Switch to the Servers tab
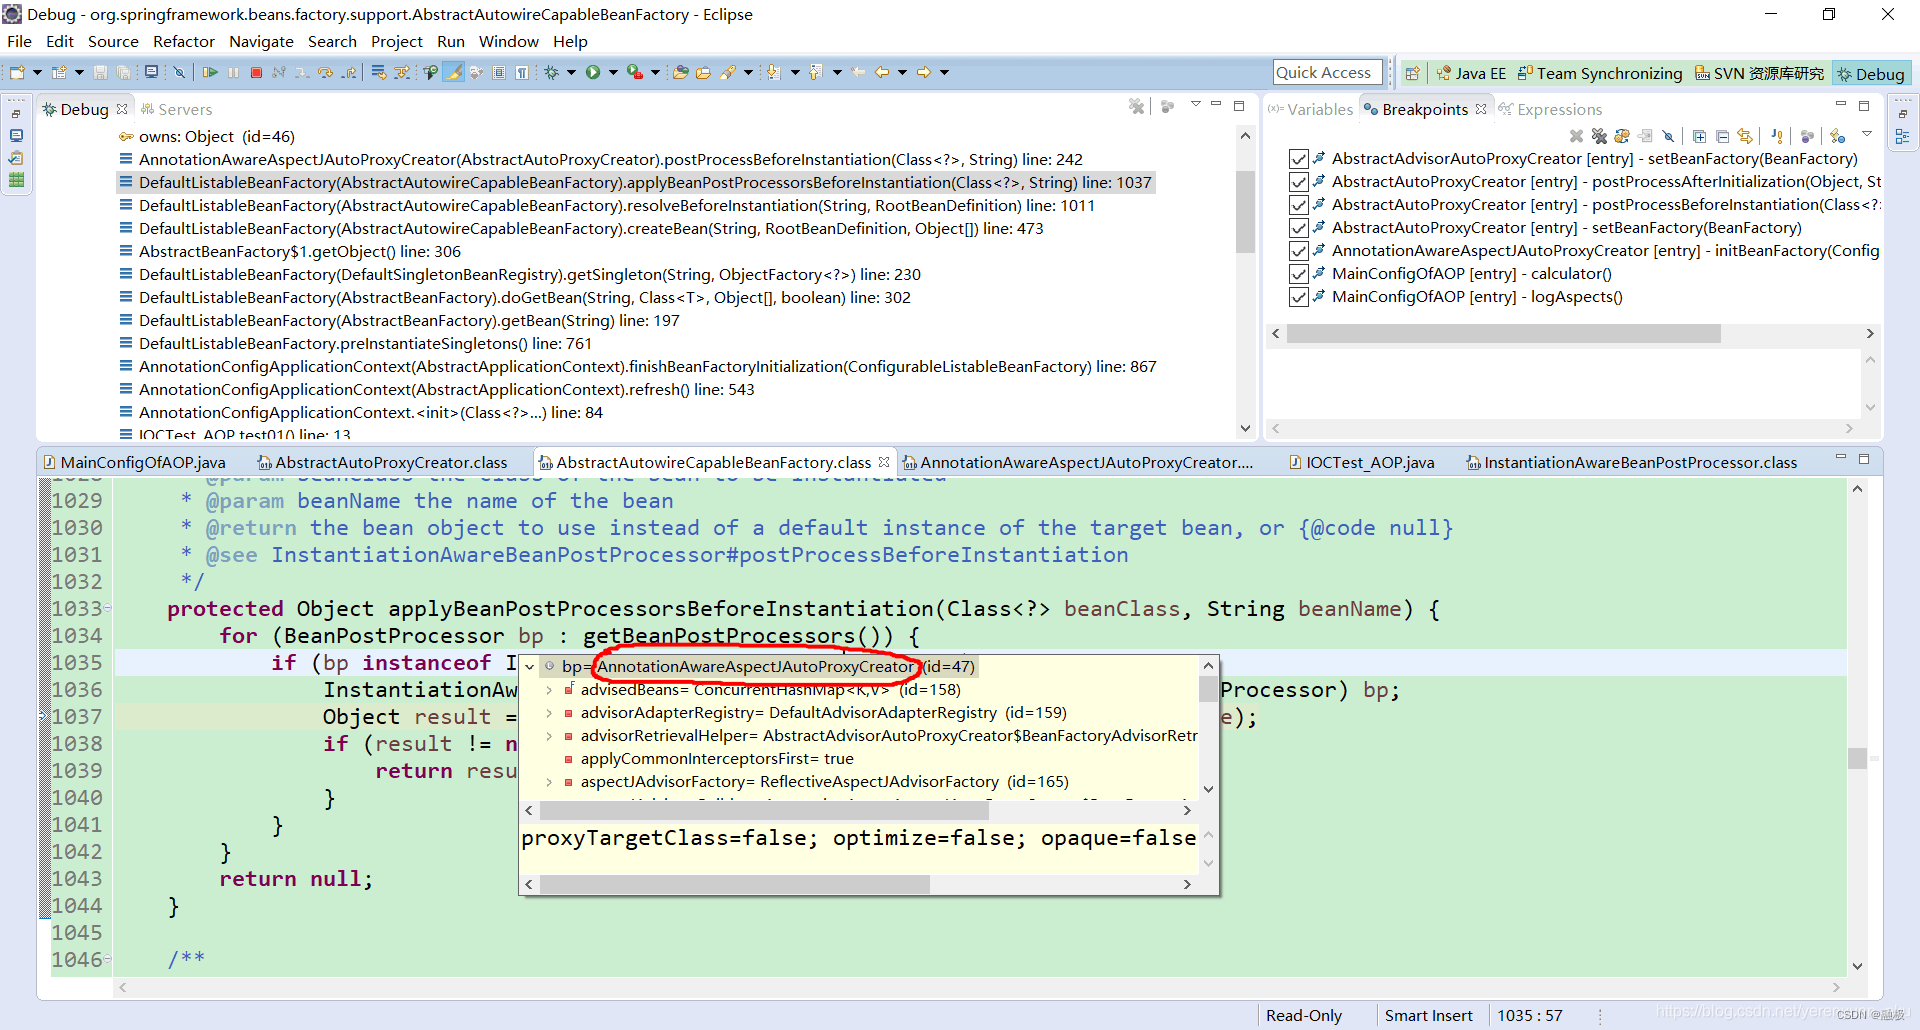 tap(176, 109)
